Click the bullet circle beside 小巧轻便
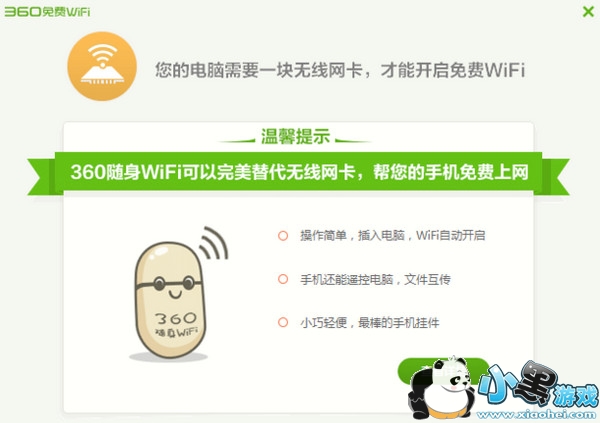This screenshot has width=600, height=423. (283, 322)
